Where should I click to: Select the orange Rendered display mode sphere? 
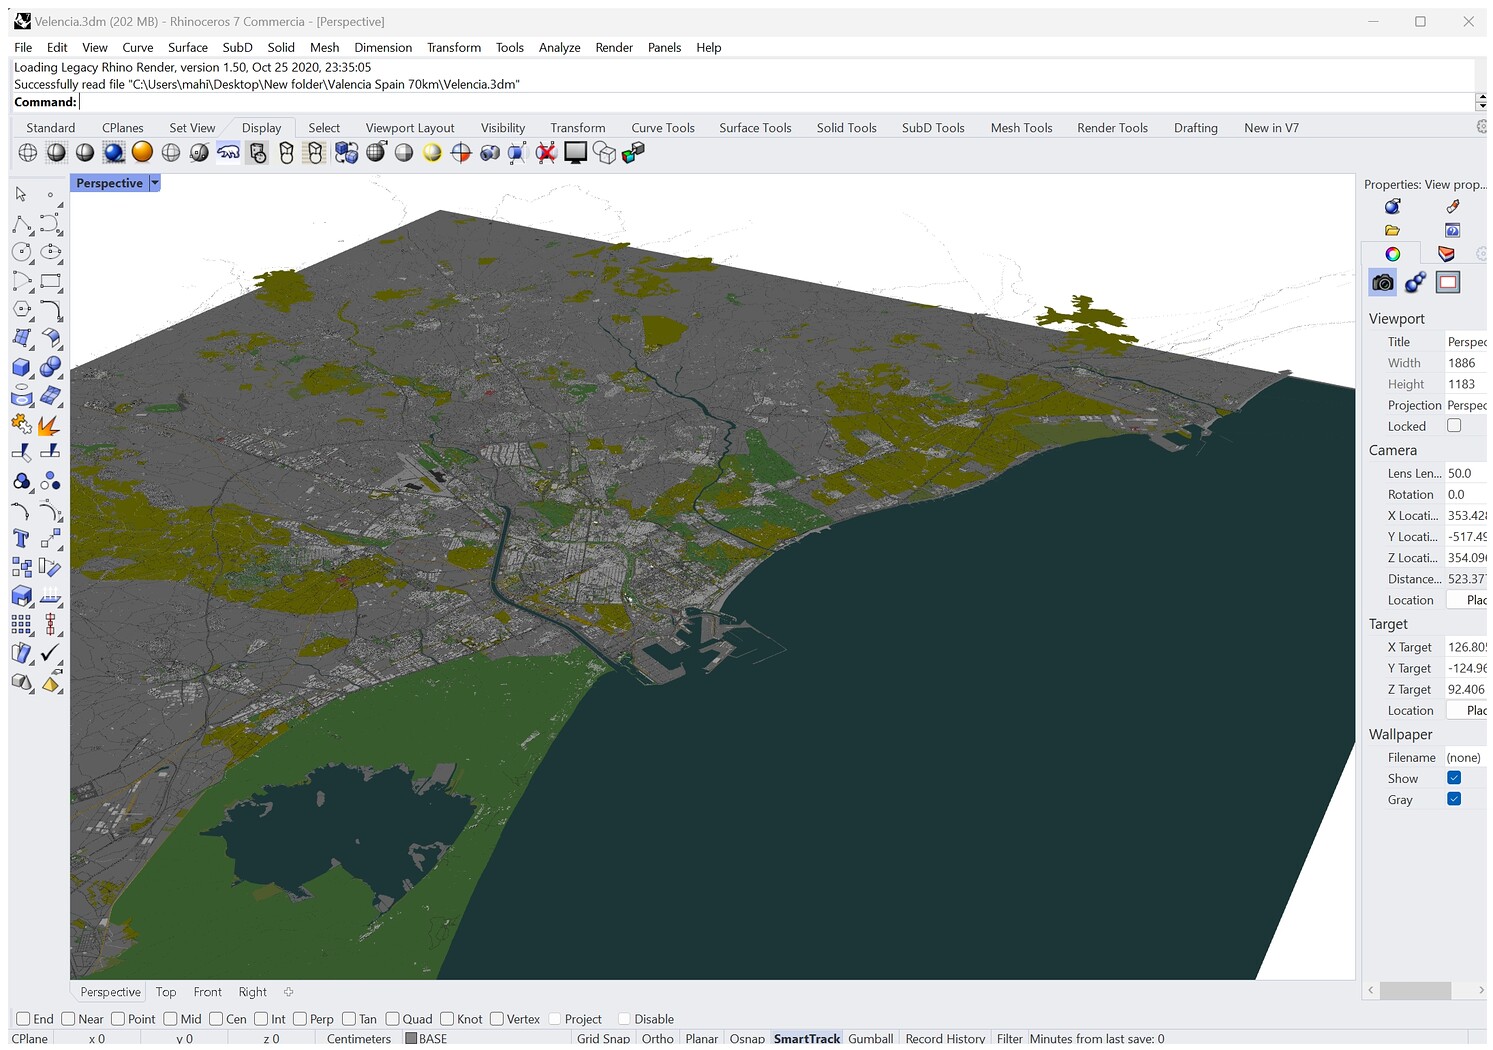[142, 152]
